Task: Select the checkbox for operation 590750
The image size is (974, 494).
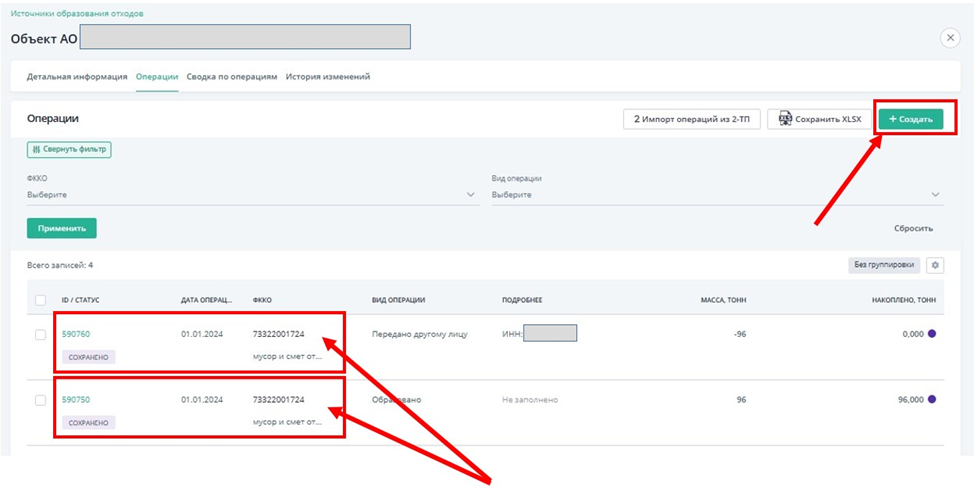Action: tap(40, 400)
